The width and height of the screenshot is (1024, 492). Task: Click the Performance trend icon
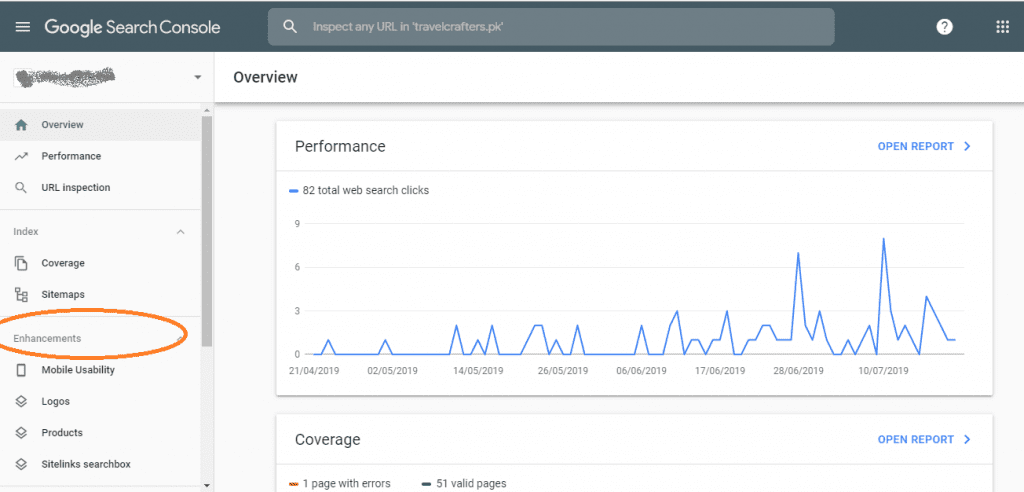click(x=21, y=156)
